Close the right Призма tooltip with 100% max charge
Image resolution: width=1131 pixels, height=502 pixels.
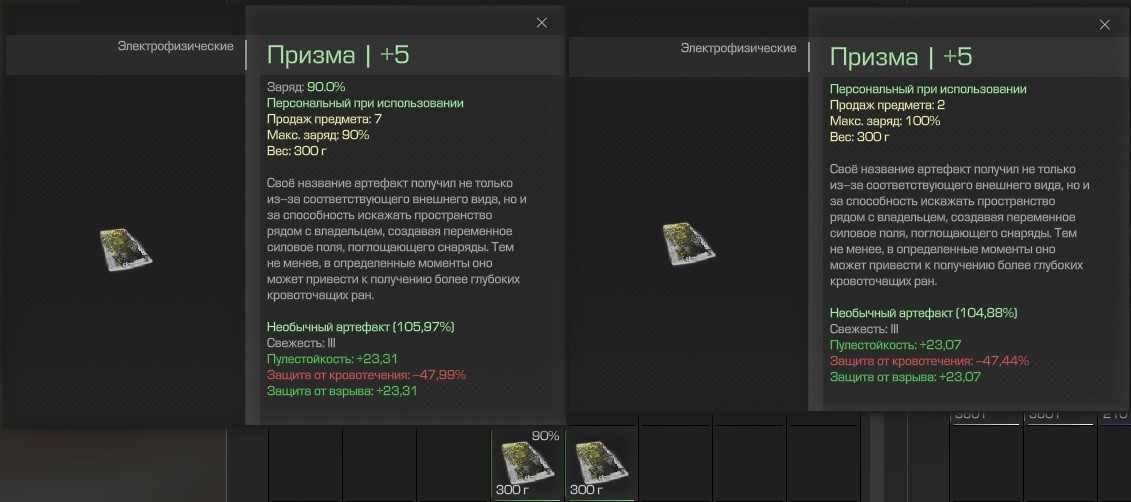(1104, 25)
